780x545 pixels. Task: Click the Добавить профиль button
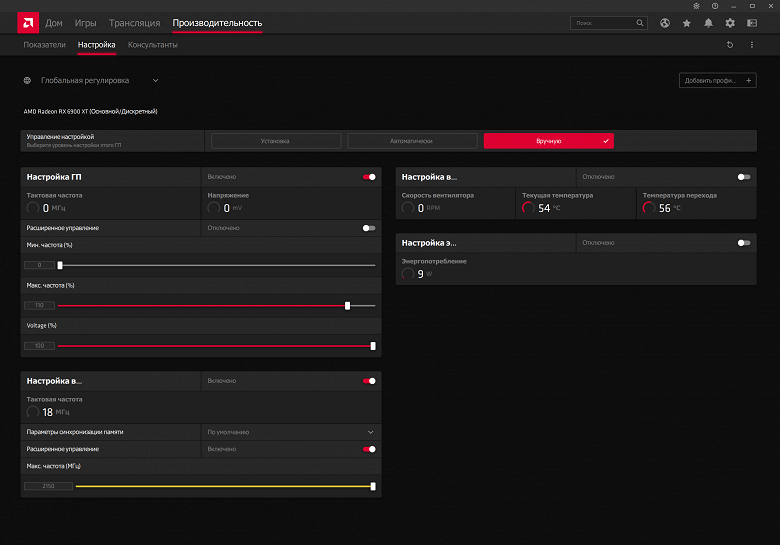[x=717, y=80]
